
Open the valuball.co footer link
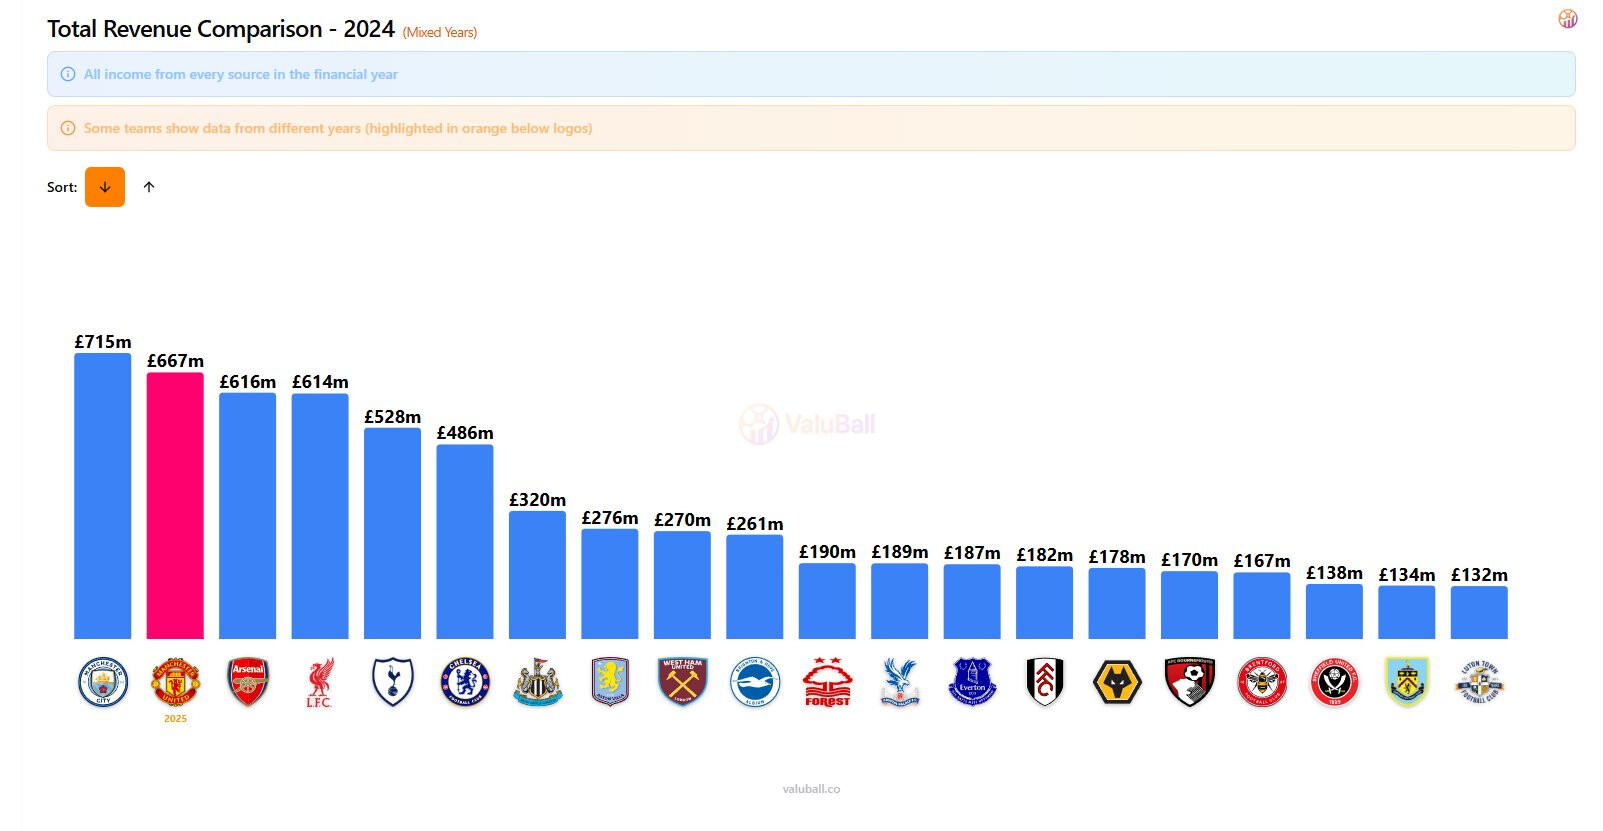[811, 789]
